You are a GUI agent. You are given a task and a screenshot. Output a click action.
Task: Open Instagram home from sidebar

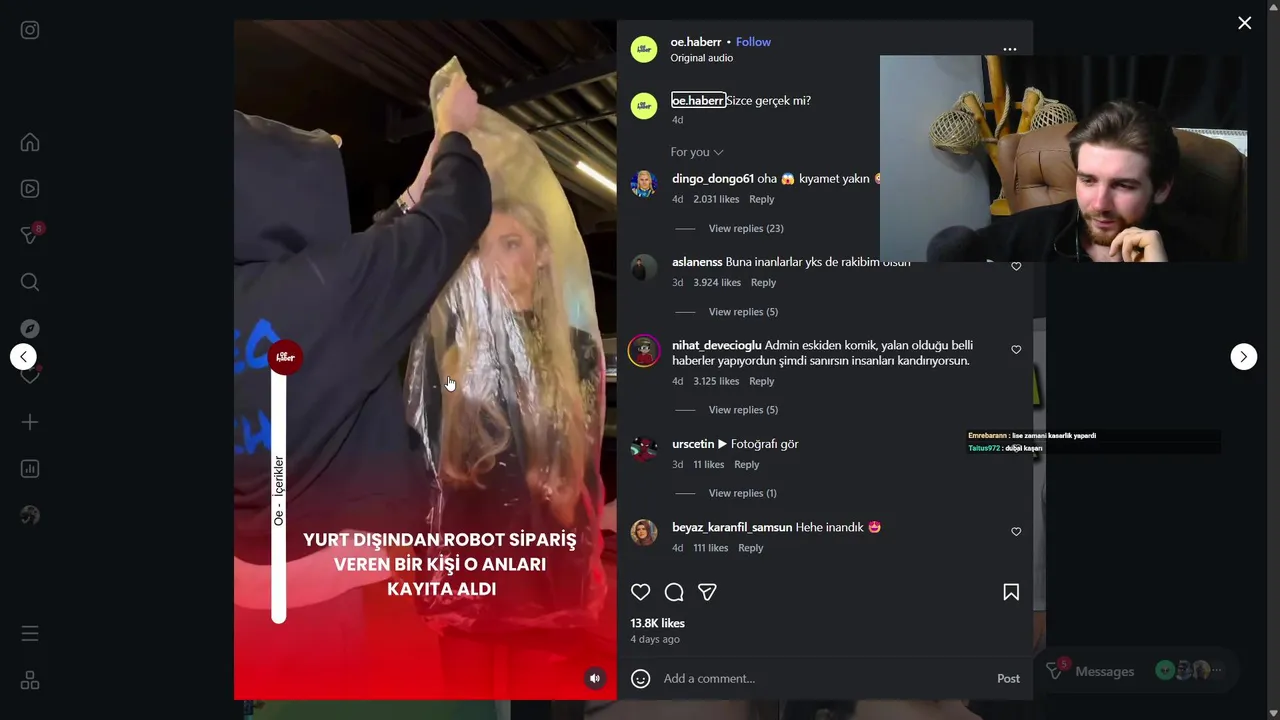coord(30,142)
